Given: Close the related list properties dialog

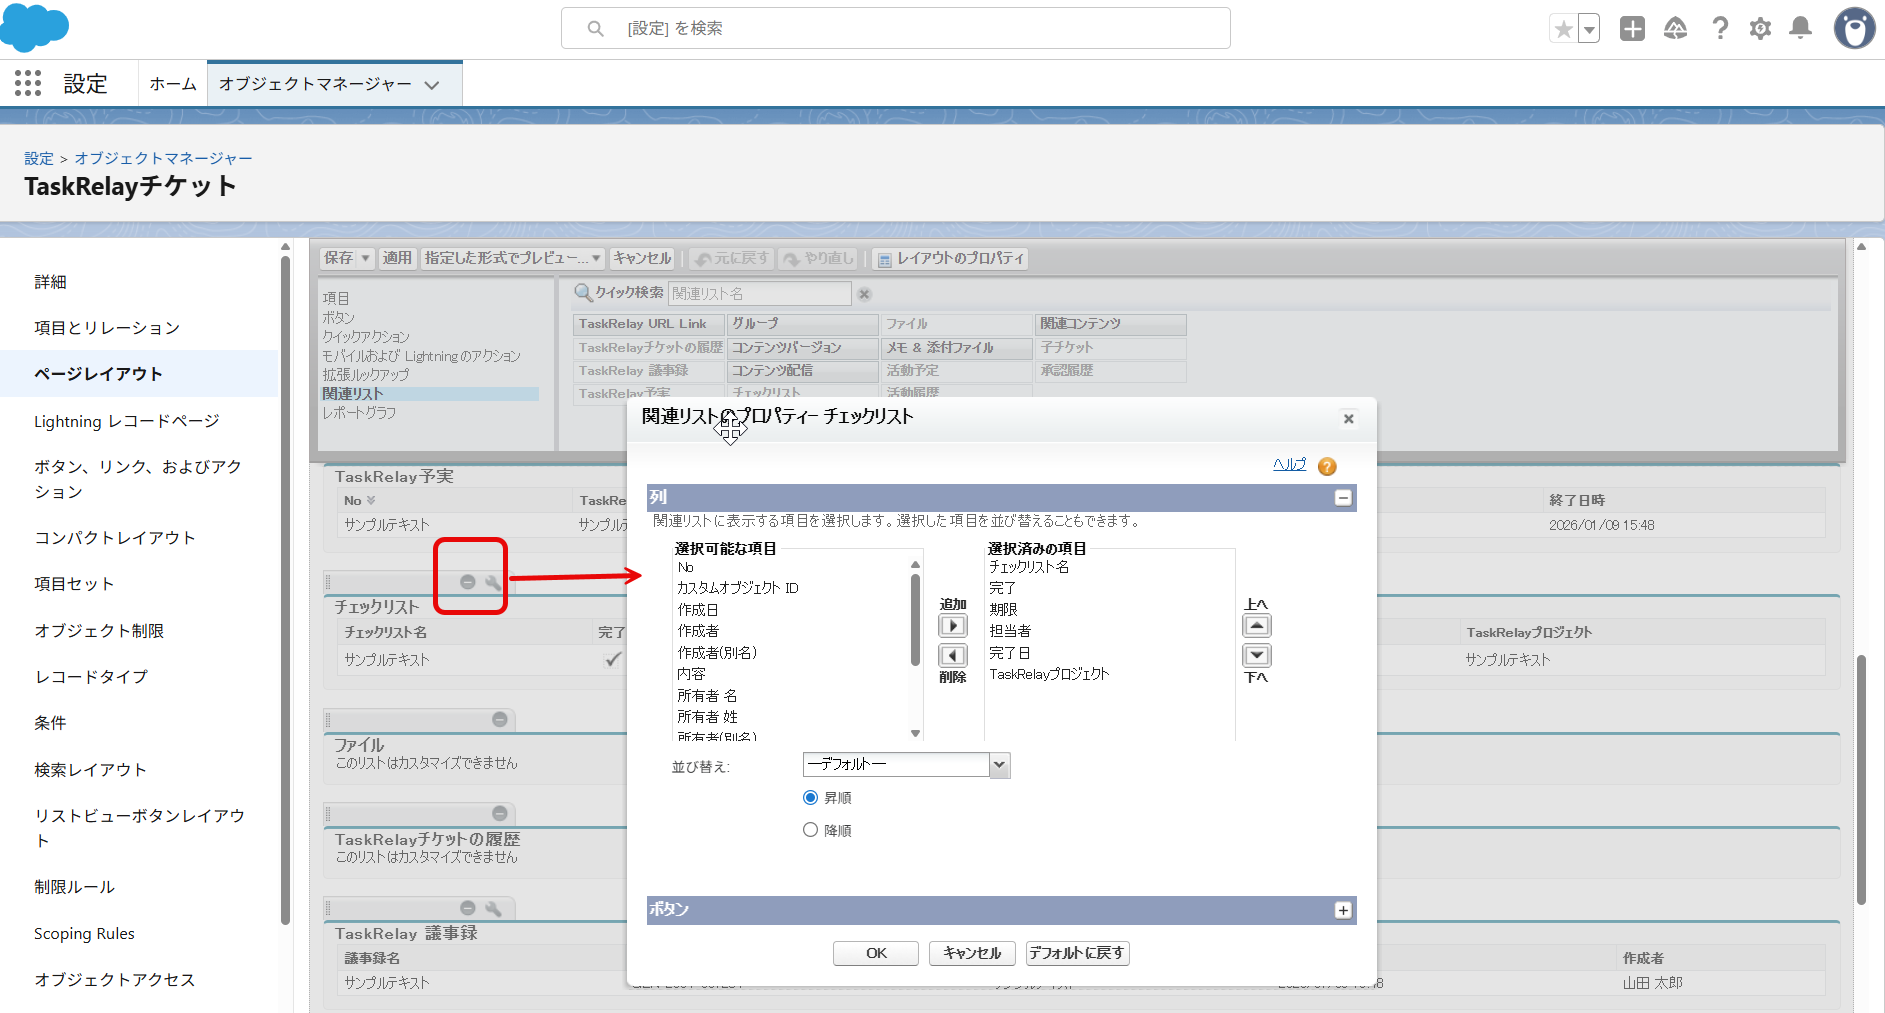Looking at the screenshot, I should point(1348,419).
